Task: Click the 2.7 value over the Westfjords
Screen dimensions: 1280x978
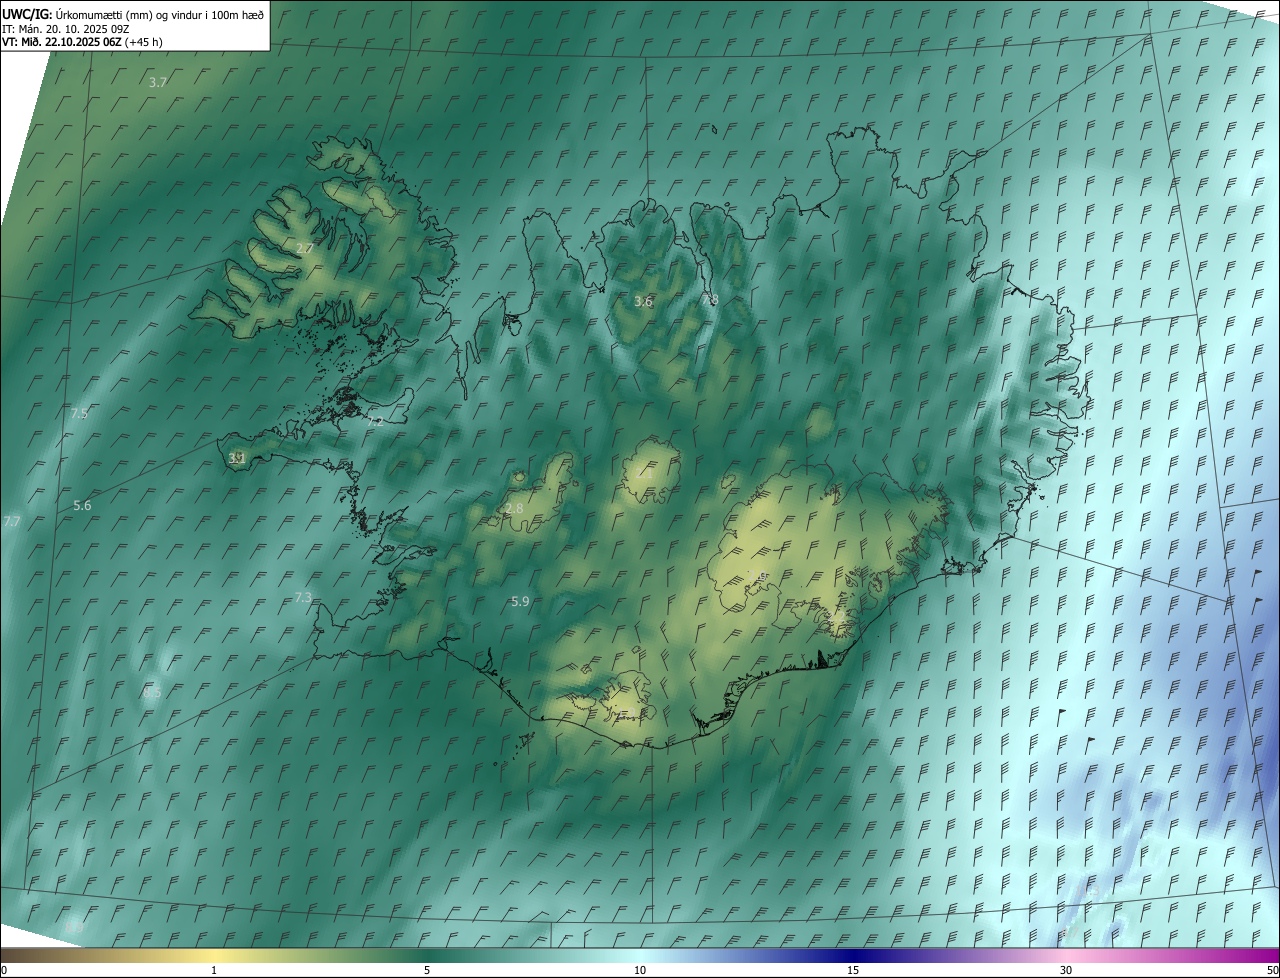Action: point(305,248)
